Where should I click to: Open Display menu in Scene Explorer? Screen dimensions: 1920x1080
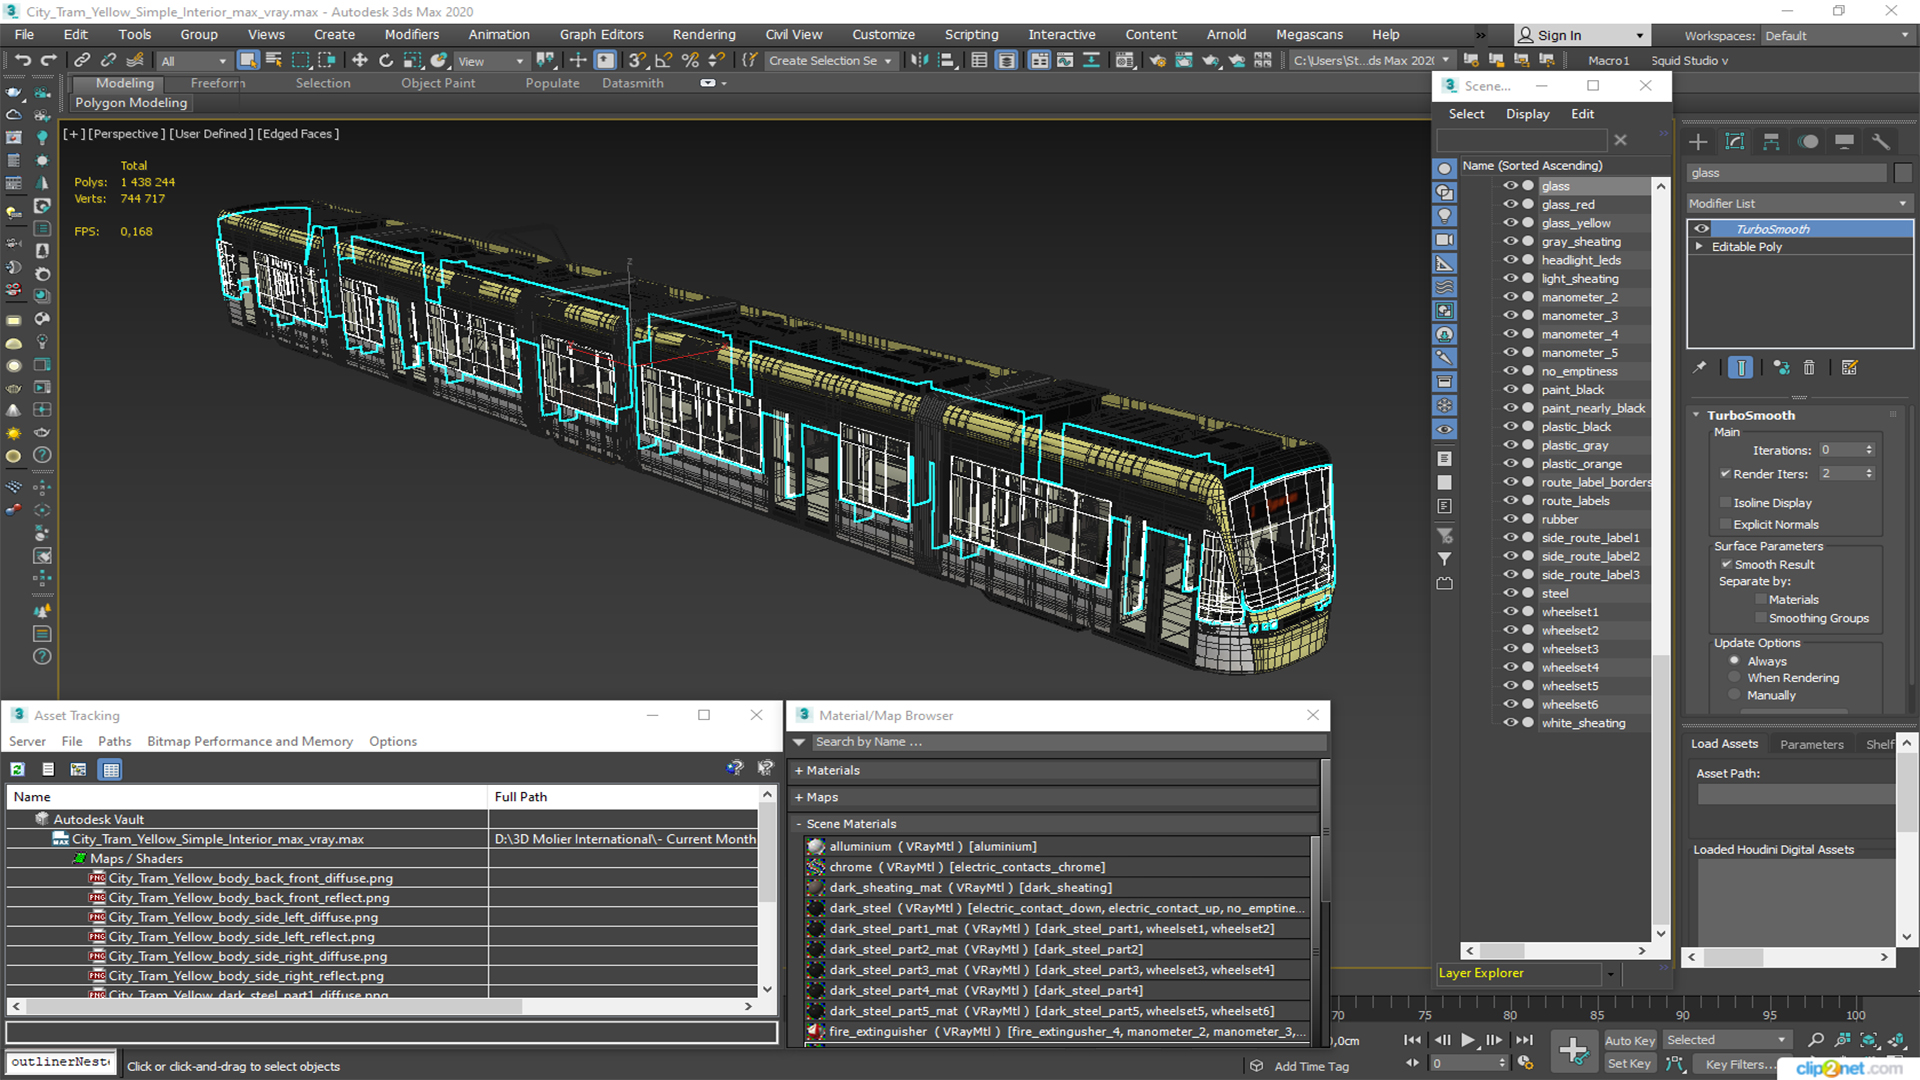click(x=1528, y=114)
